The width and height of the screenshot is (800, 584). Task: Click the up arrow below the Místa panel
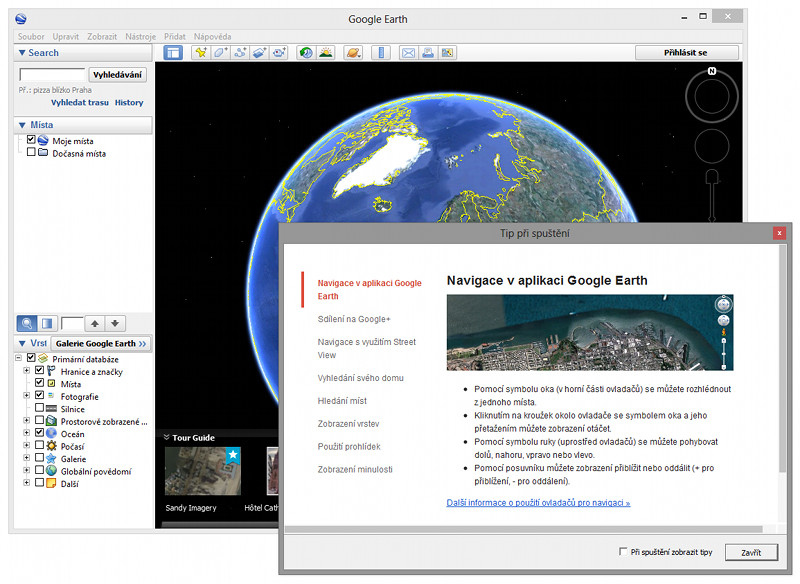coord(95,323)
